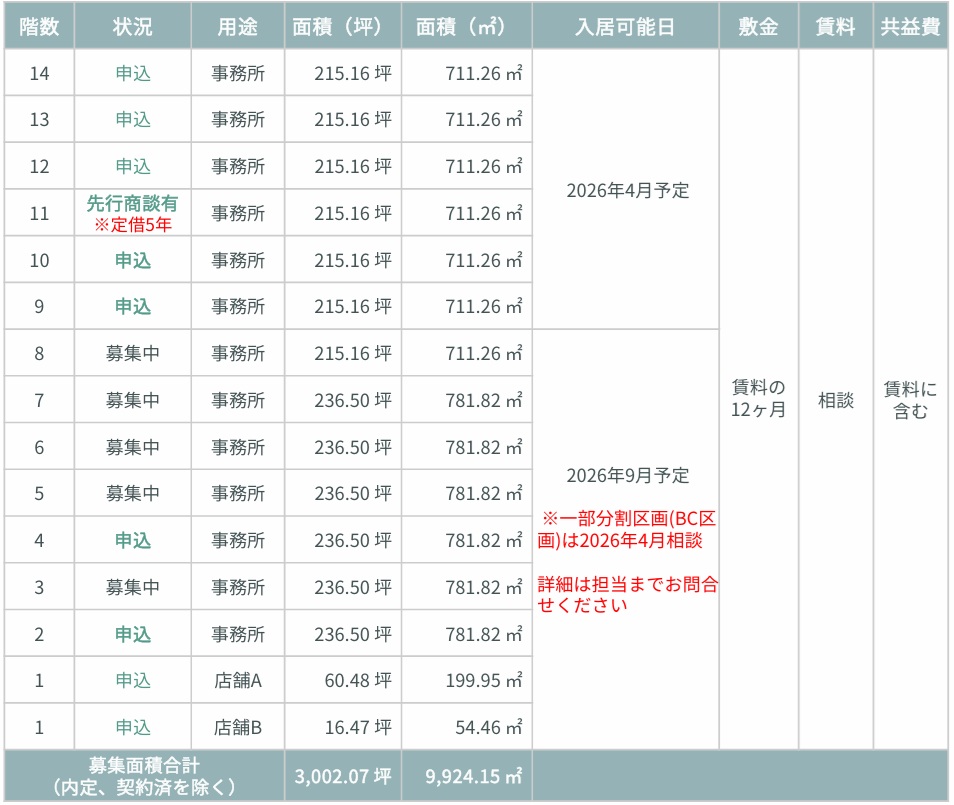Select the 相談 rent cell
This screenshot has width=954, height=805.
835,400
